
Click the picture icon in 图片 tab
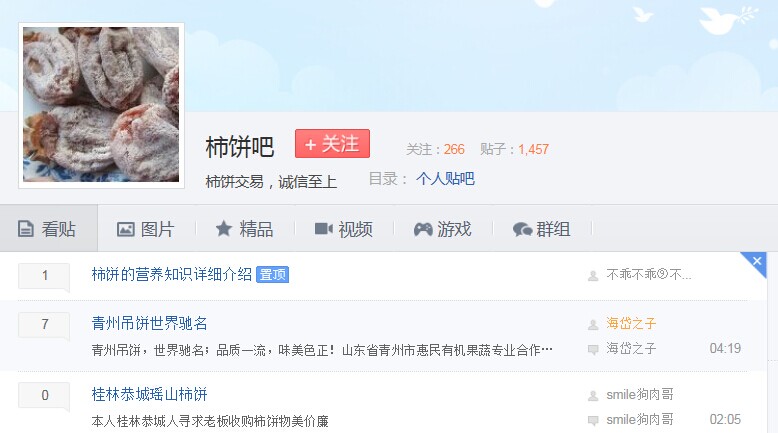[x=126, y=229]
